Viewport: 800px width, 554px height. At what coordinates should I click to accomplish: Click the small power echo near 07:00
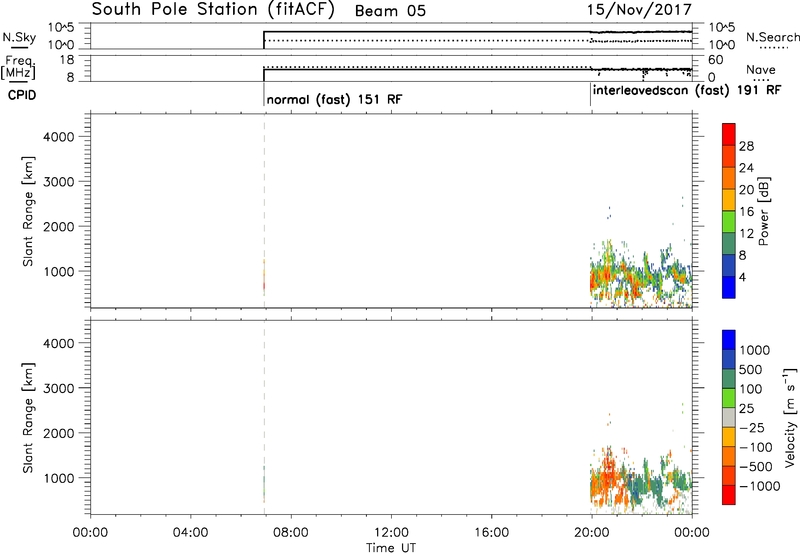264,278
